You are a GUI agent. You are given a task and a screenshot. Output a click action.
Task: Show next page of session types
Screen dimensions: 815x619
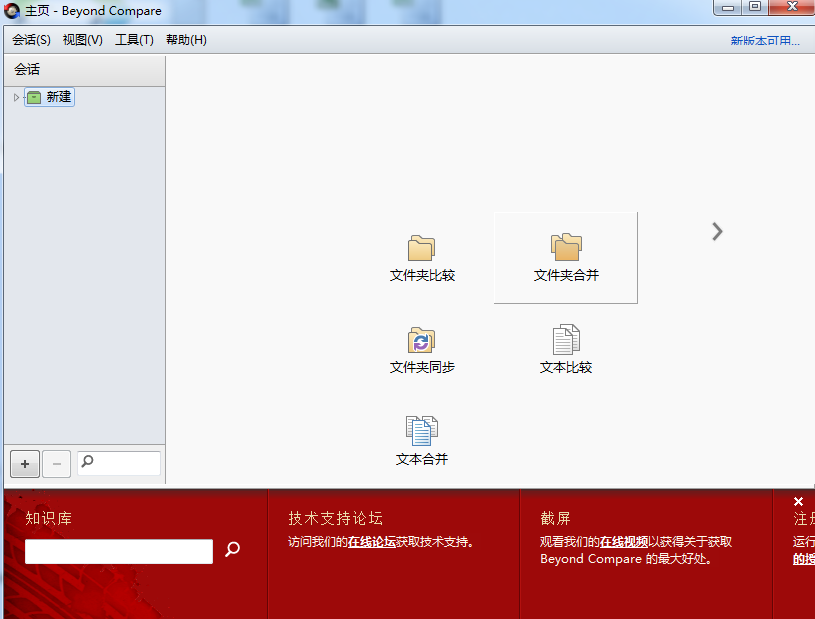pos(717,232)
